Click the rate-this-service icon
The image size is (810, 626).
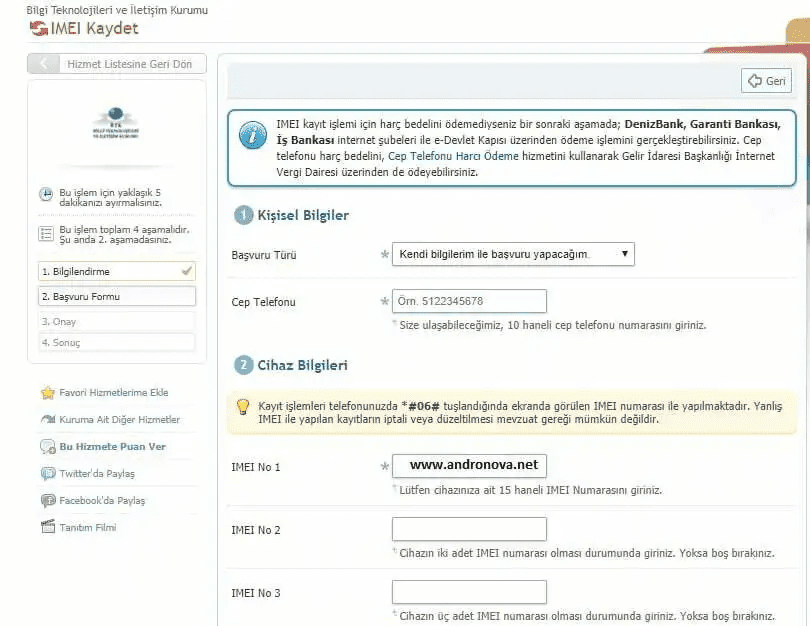tap(48, 447)
